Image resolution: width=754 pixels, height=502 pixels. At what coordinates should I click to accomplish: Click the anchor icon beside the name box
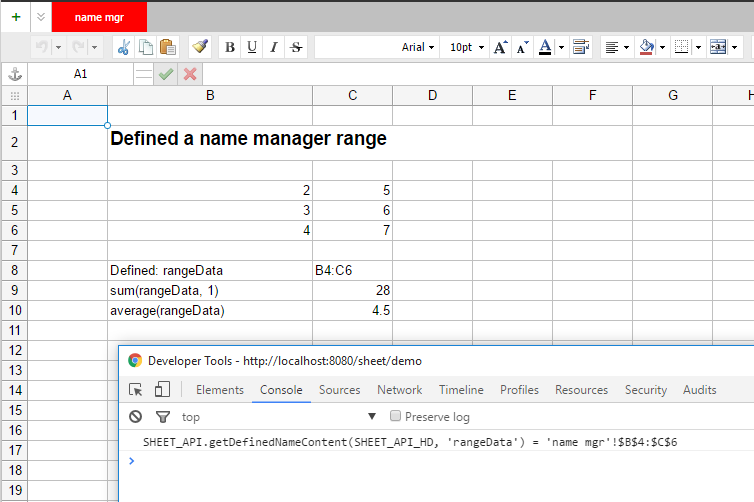15,74
